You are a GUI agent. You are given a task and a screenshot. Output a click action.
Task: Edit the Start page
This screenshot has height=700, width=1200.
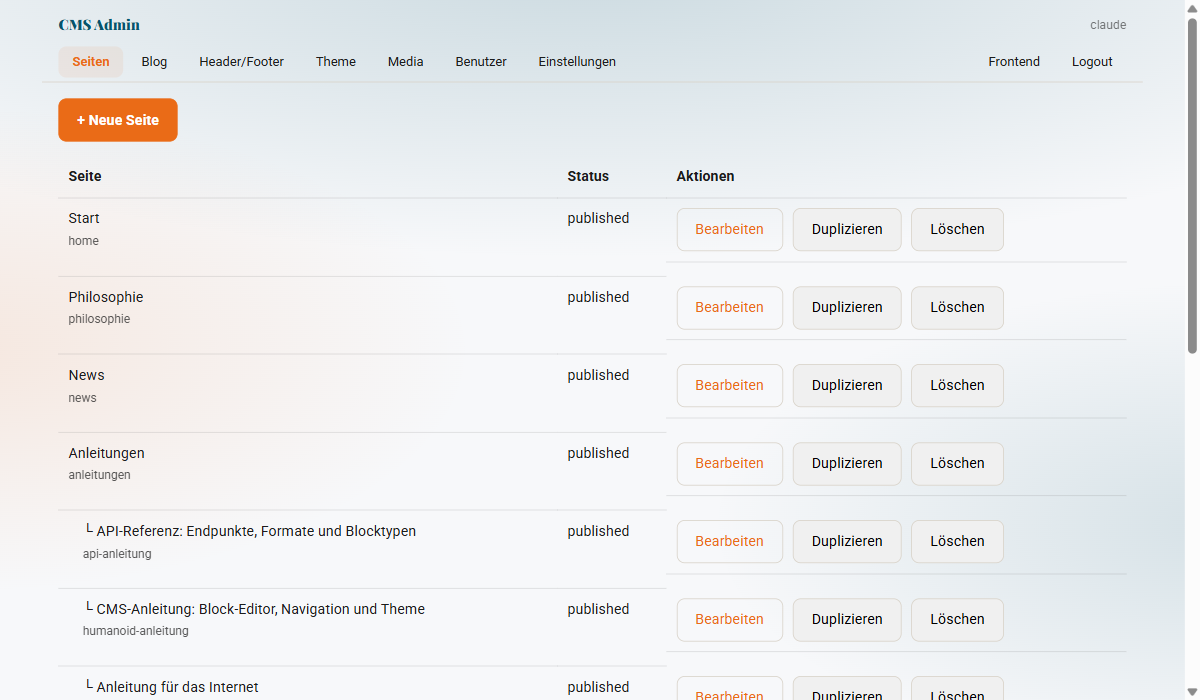coord(729,229)
